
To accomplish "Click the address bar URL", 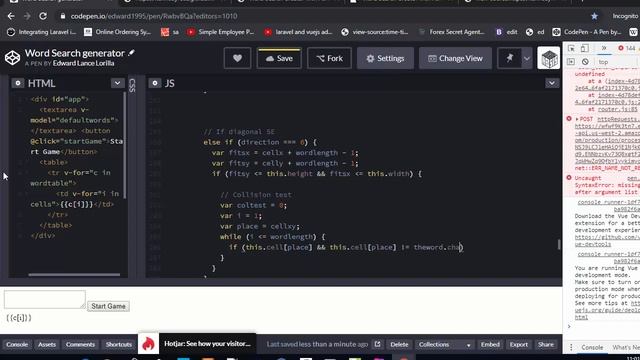I will [x=154, y=16].
